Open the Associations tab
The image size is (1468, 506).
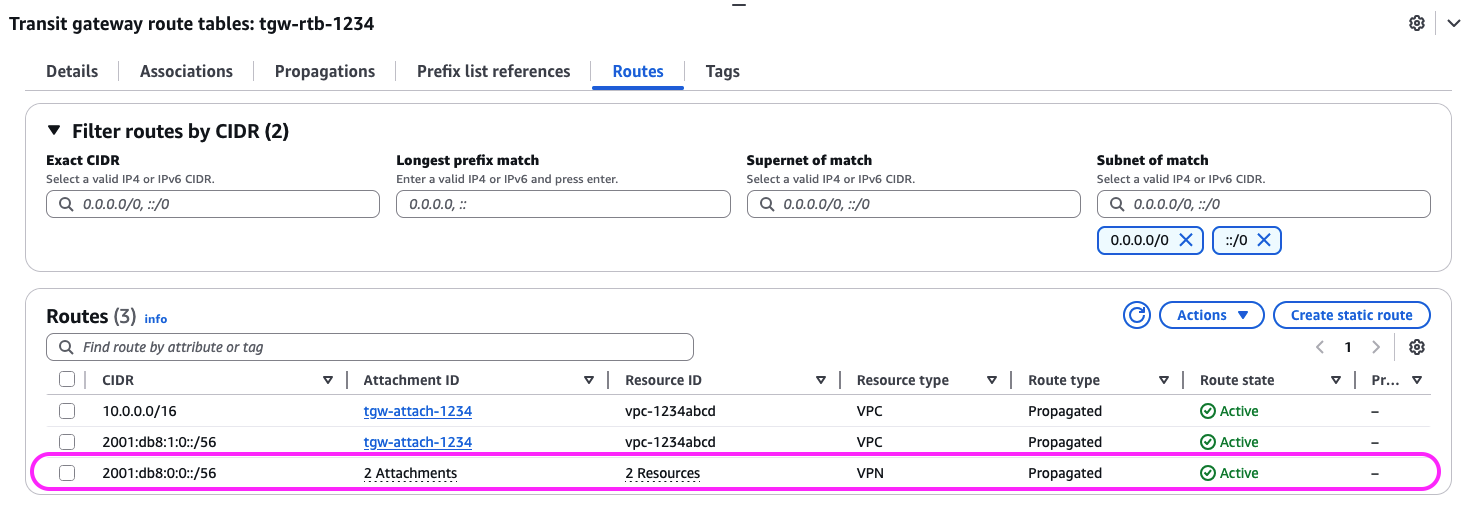[x=186, y=71]
